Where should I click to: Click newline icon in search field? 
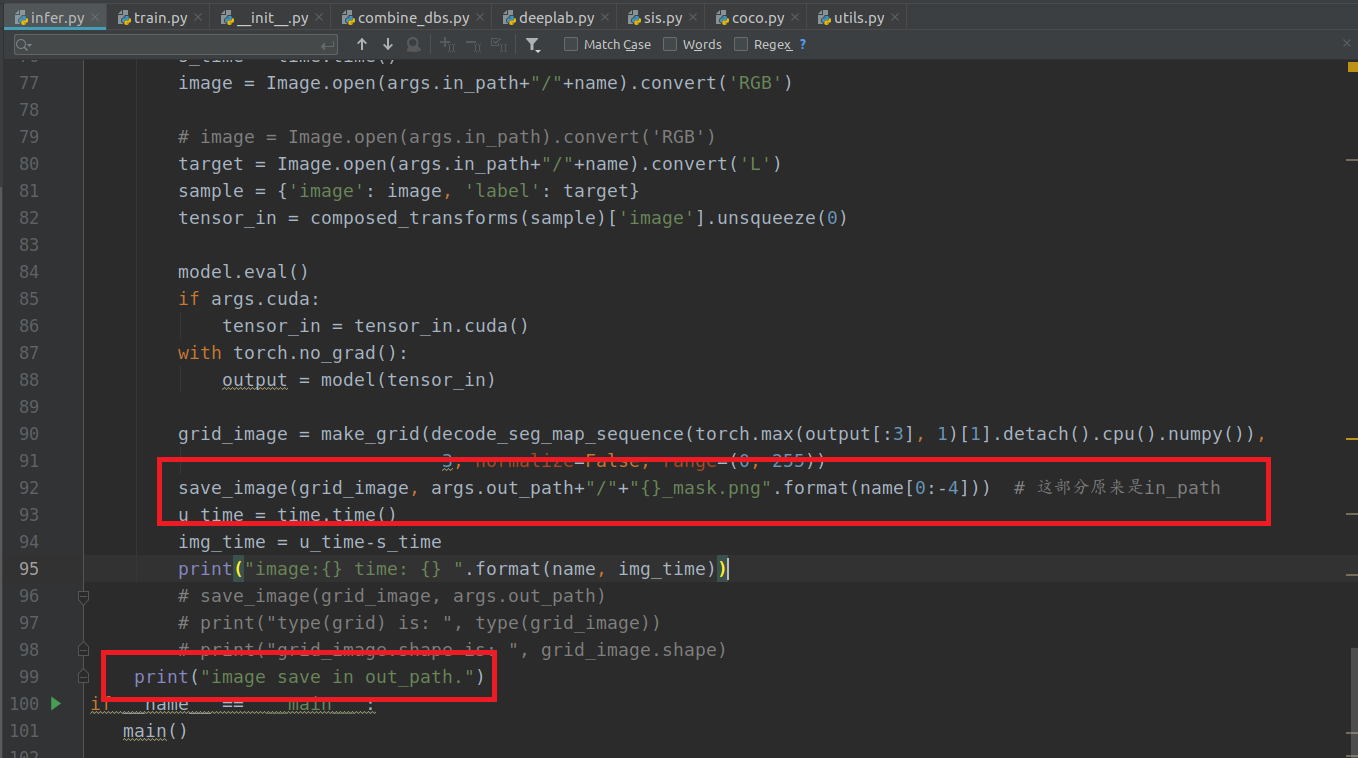(x=328, y=45)
